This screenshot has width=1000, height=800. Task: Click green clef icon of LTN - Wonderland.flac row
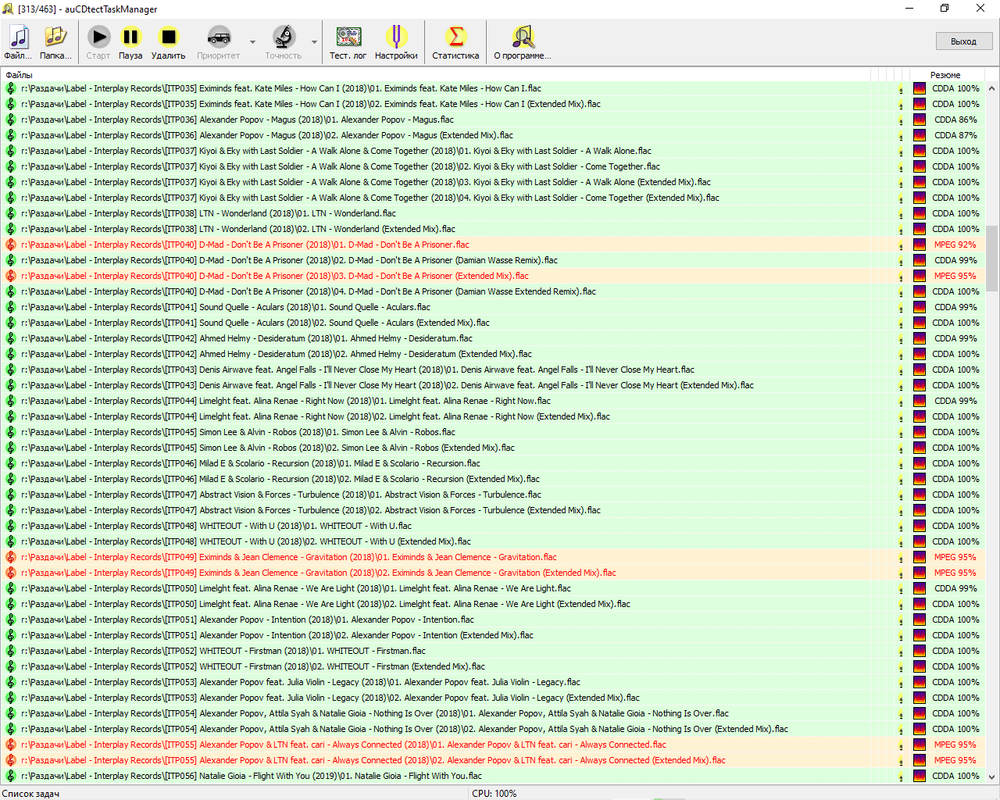(11, 214)
